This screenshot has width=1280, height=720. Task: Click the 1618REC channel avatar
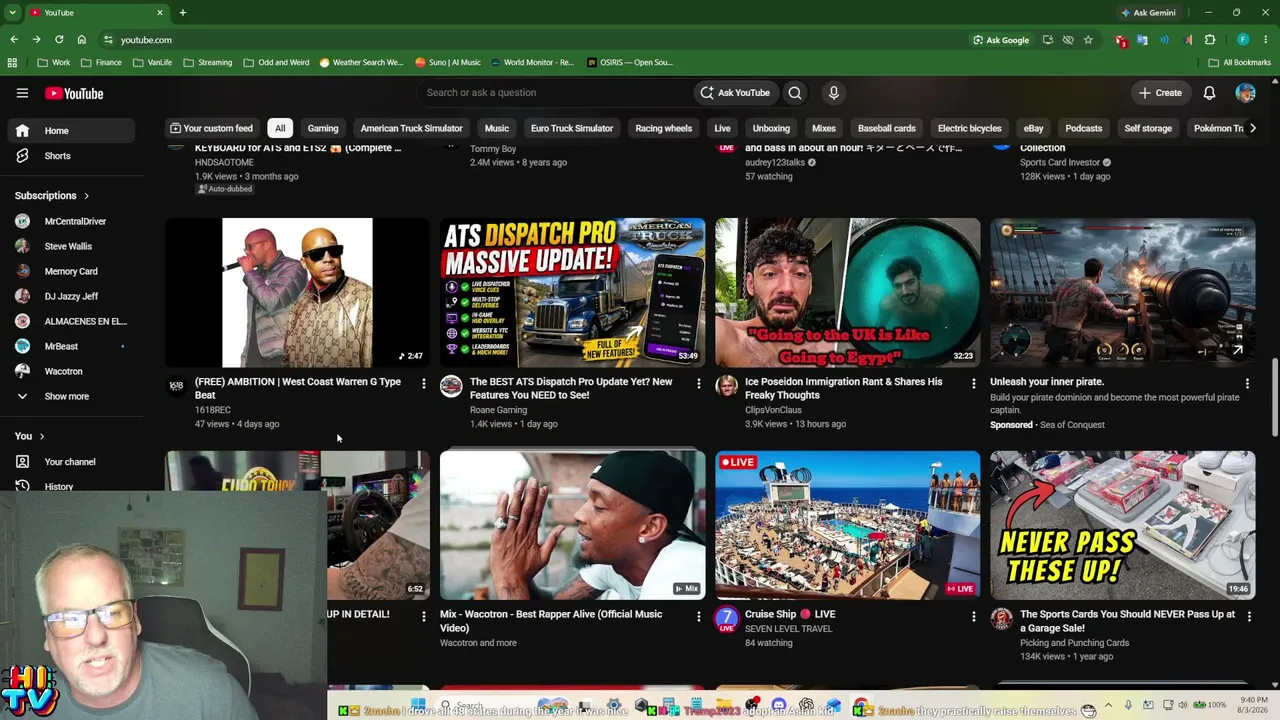(176, 386)
